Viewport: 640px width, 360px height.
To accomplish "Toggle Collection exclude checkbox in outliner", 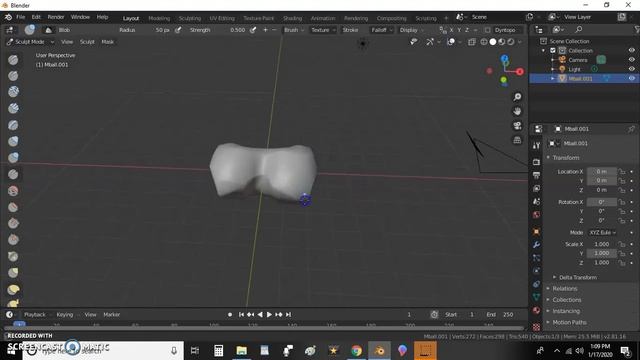I will coord(553,51).
